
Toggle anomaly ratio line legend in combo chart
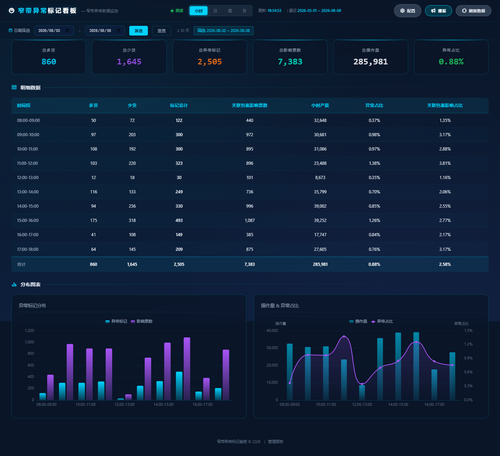tap(382, 321)
